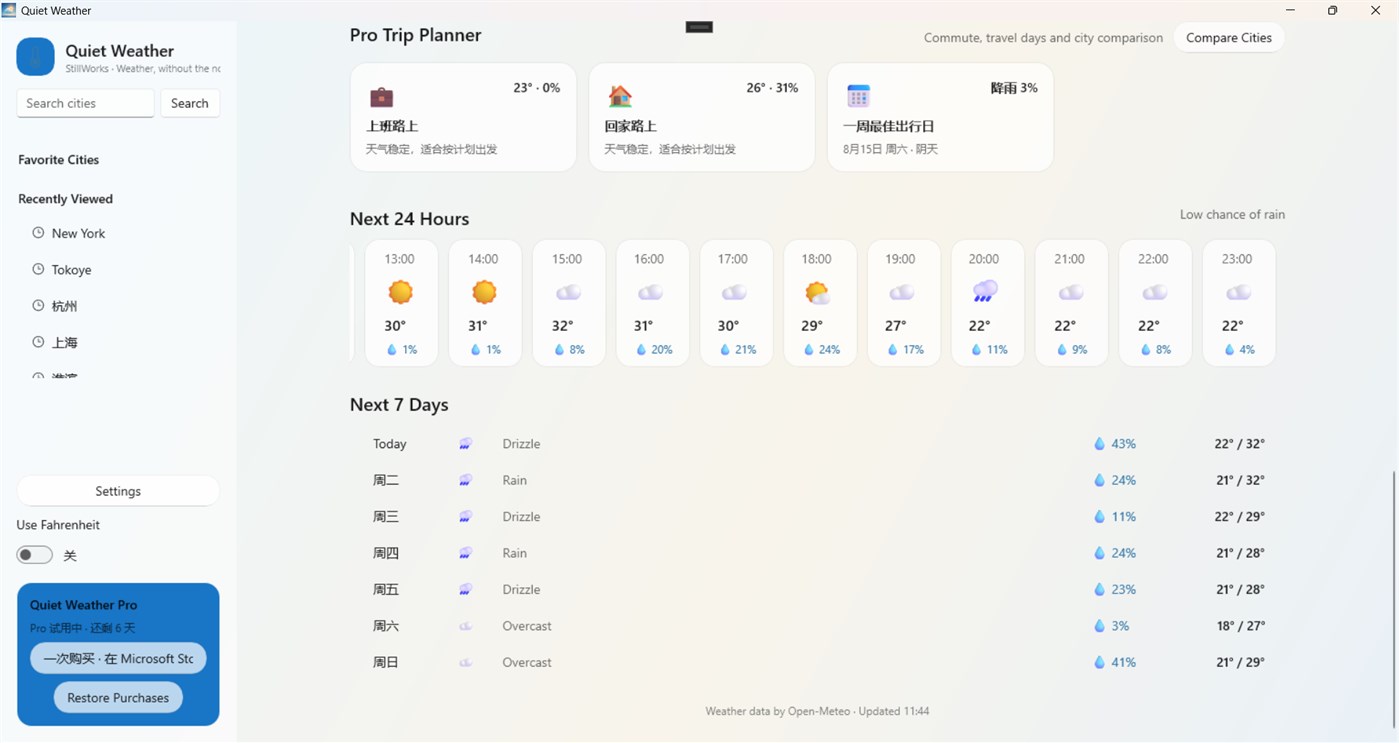The image size is (1399, 743).
Task: Click the calendar icon on 一周最佳出行日 card
Action: click(x=858, y=96)
